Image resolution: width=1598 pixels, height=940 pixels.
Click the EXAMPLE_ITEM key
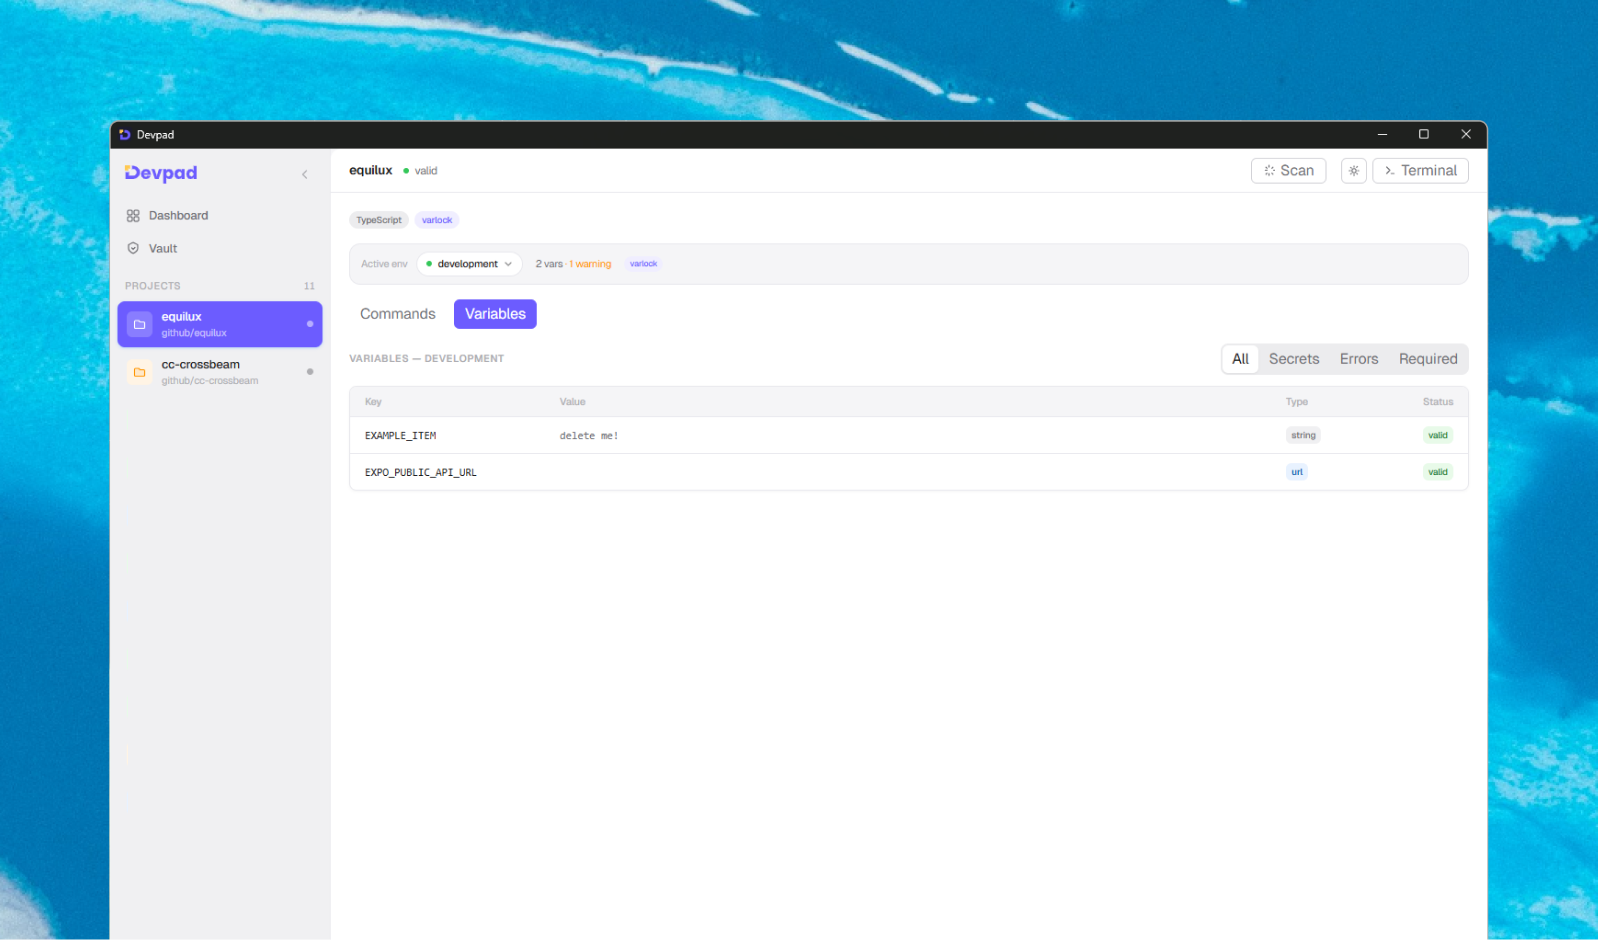[400, 436]
